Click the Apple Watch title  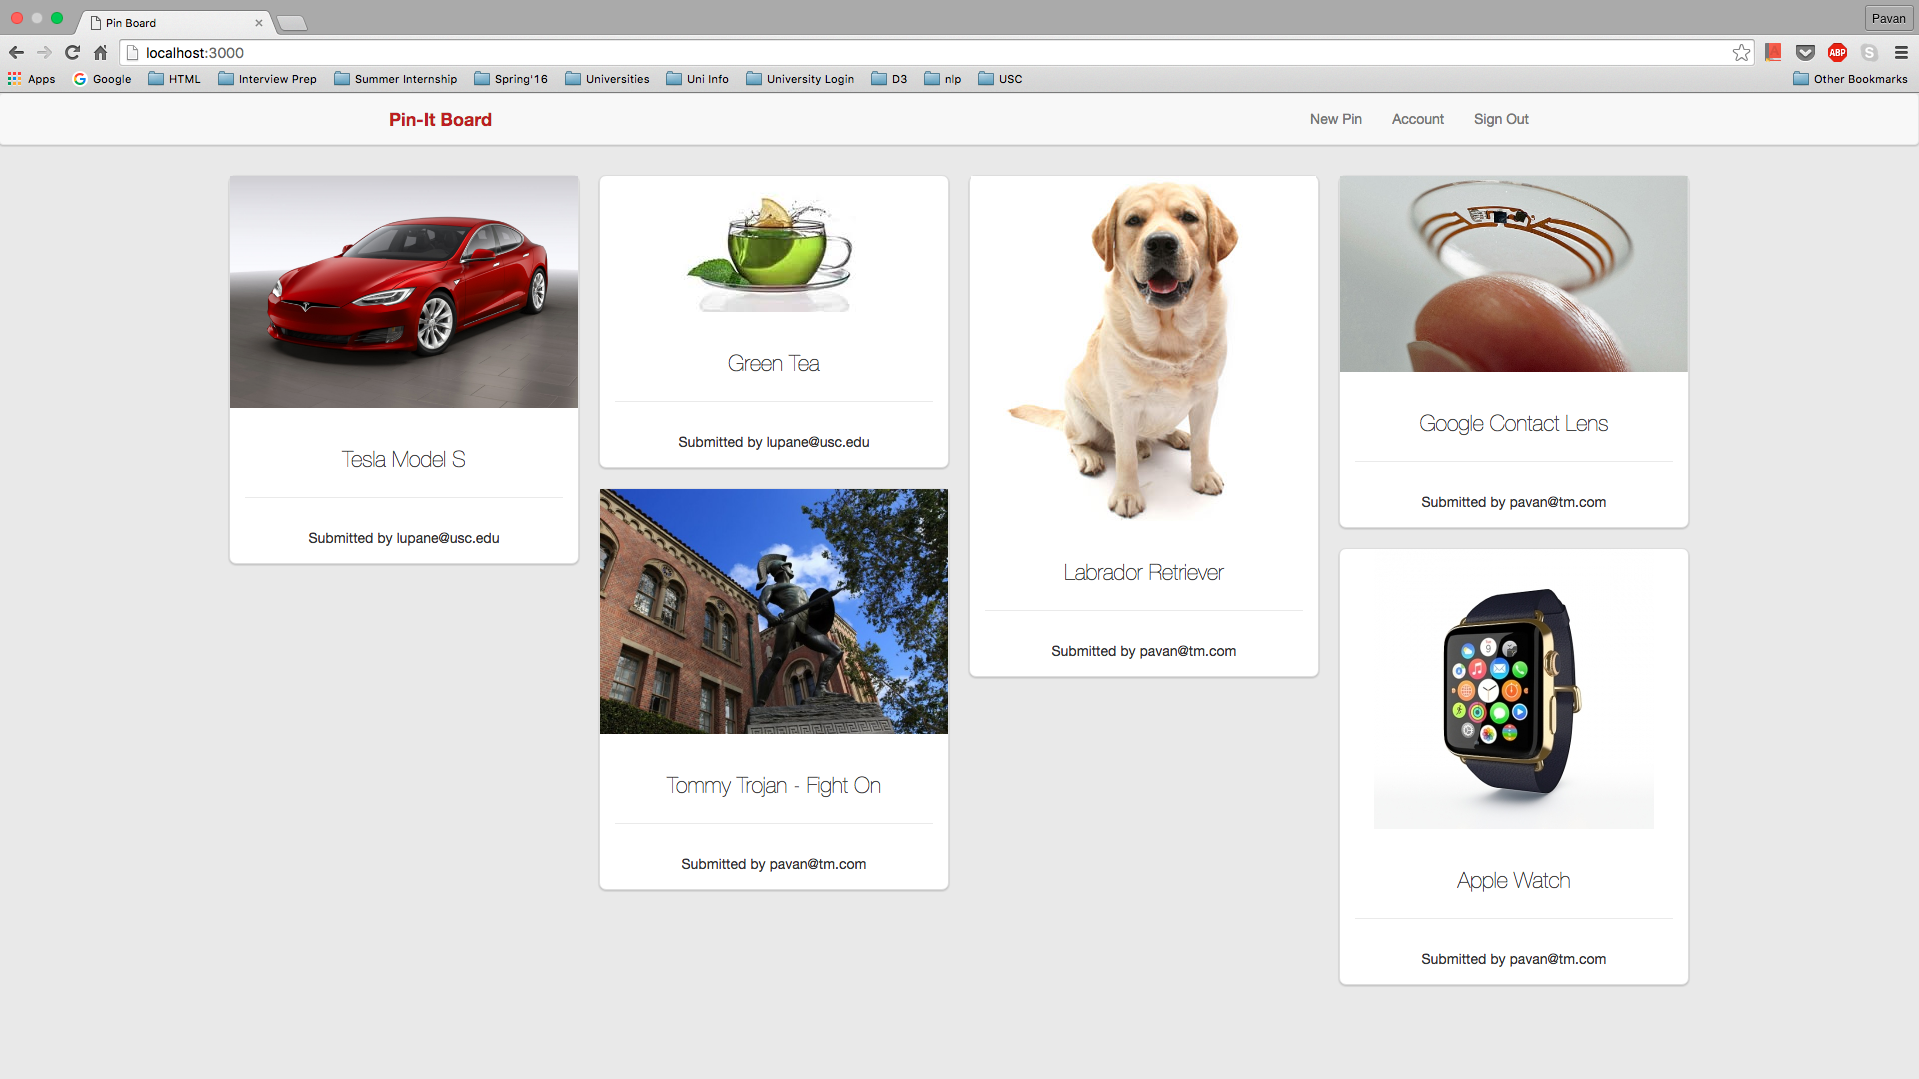click(1514, 880)
